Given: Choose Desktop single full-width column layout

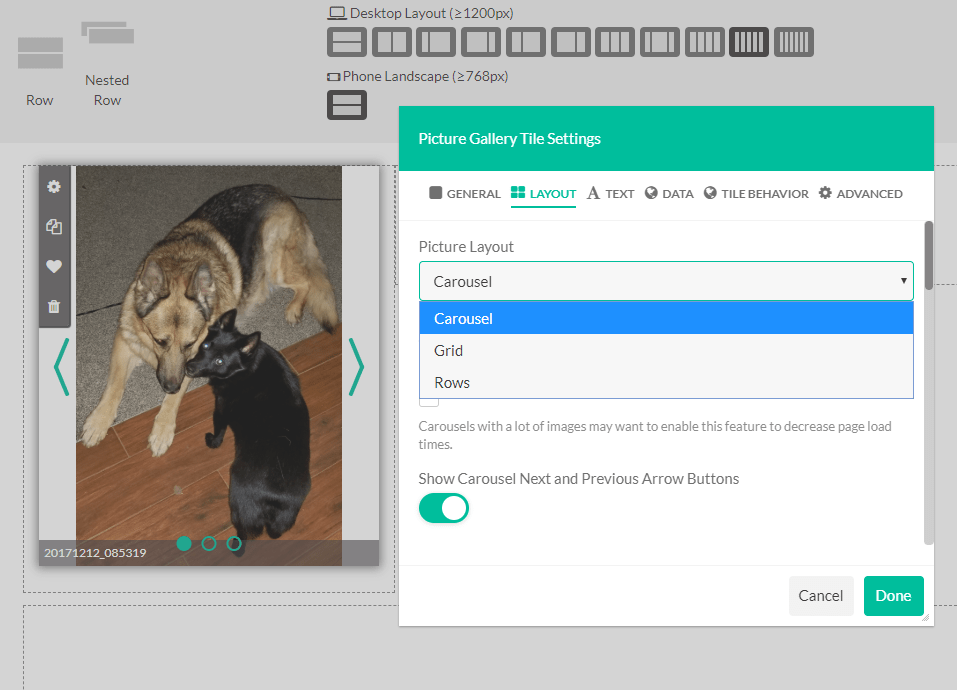Looking at the screenshot, I should (x=347, y=42).
